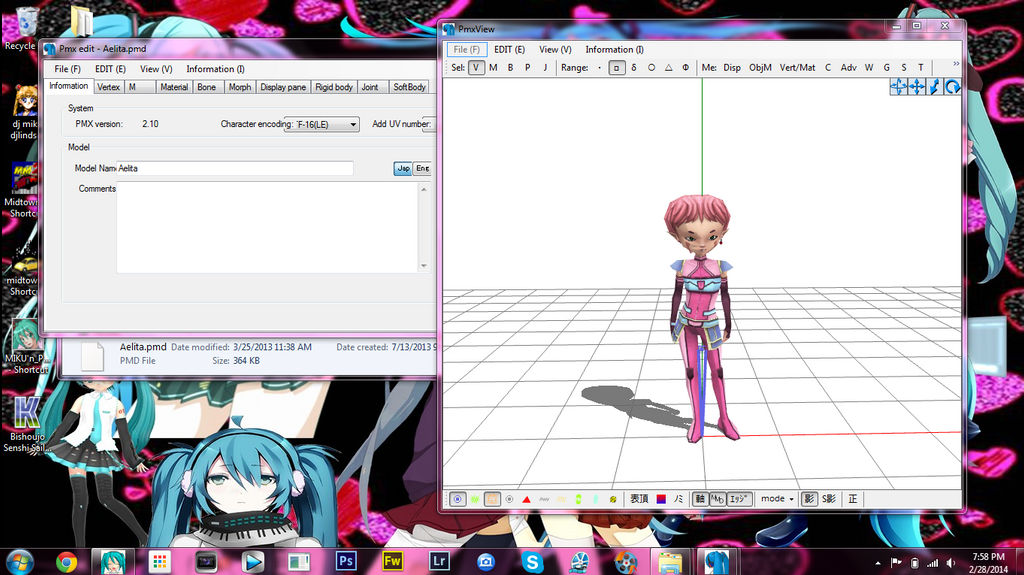Click the Model Name field containing Aelita
The width and height of the screenshot is (1024, 575).
pyautogui.click(x=234, y=168)
